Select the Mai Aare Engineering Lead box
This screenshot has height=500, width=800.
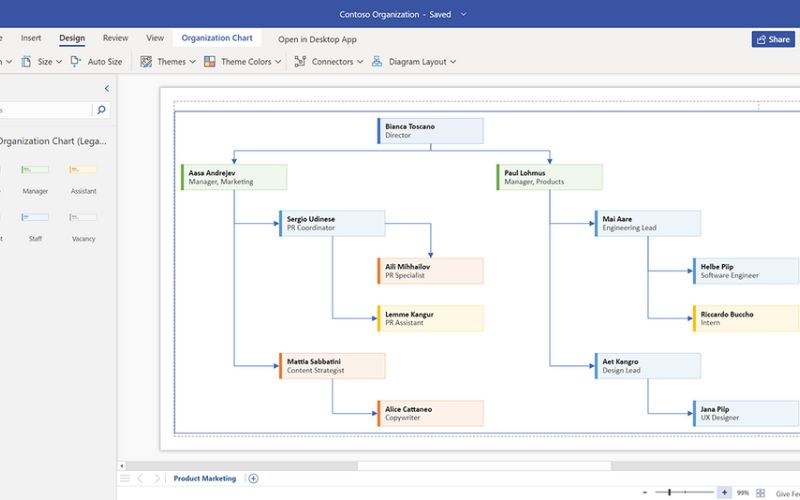click(648, 223)
